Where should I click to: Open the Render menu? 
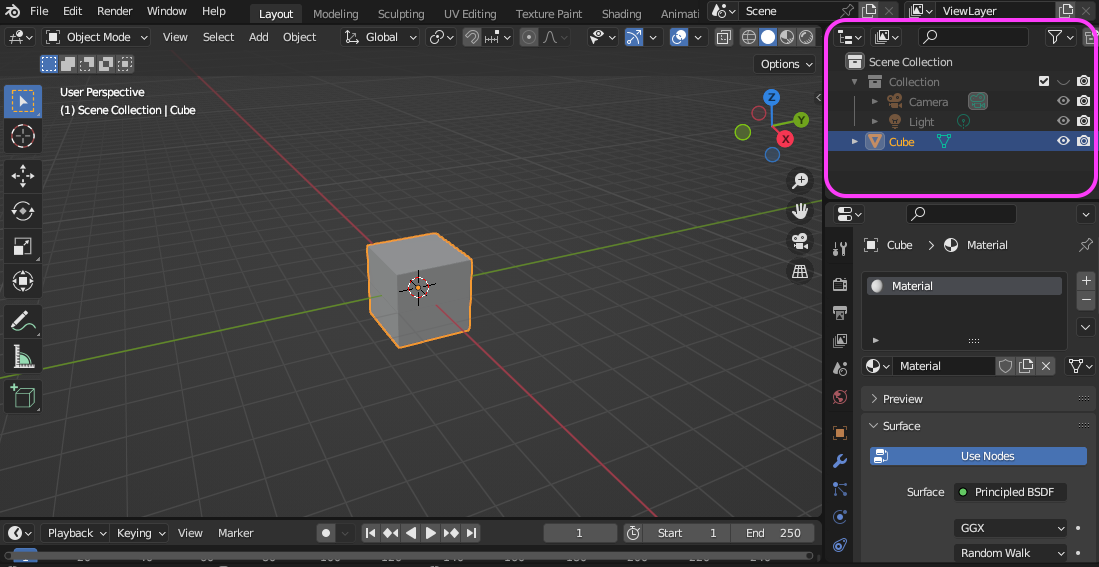114,11
